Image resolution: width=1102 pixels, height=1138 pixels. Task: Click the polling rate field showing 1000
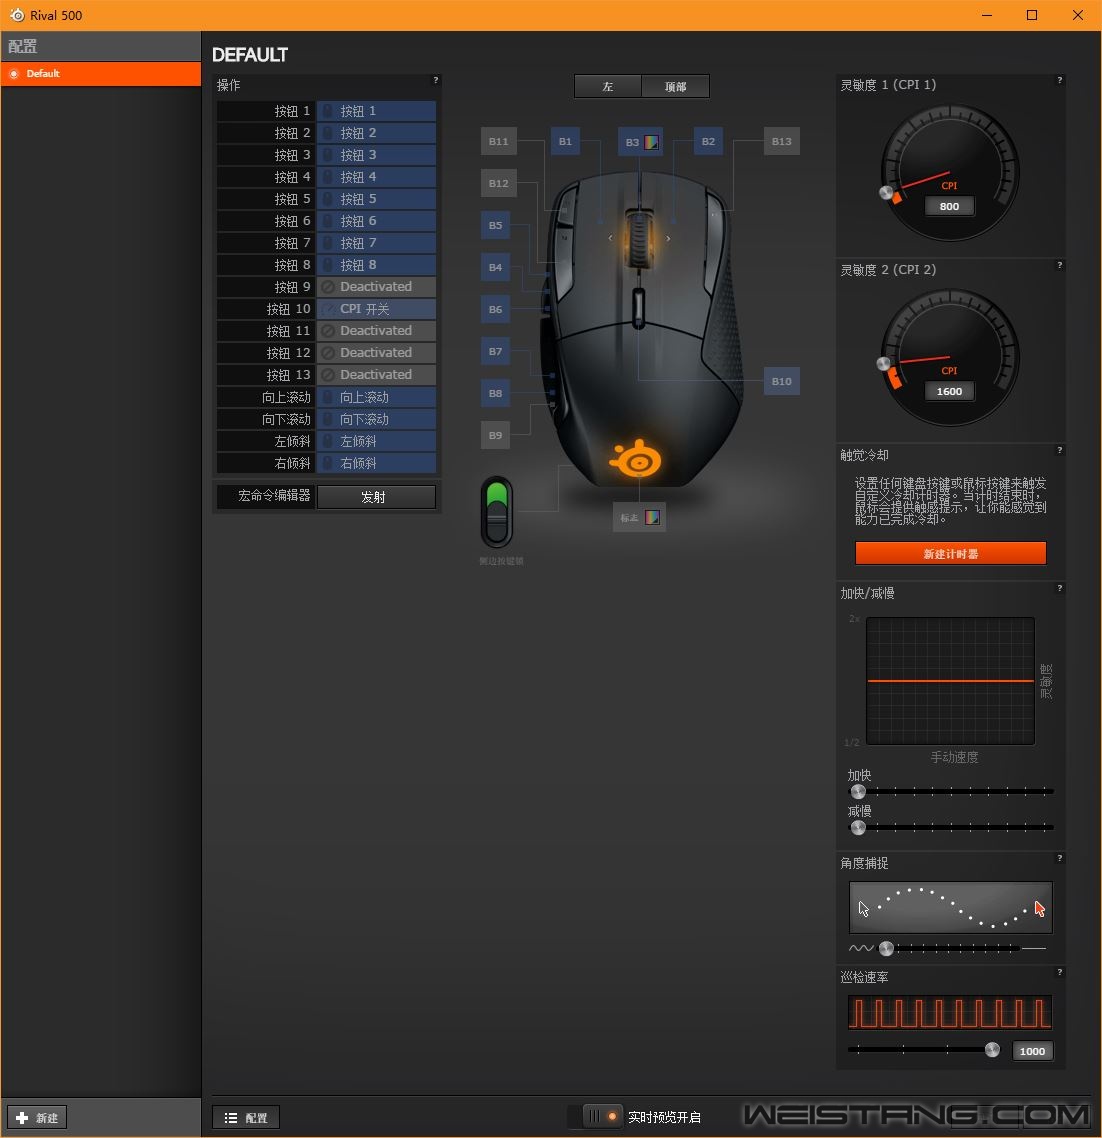[x=1032, y=1051]
